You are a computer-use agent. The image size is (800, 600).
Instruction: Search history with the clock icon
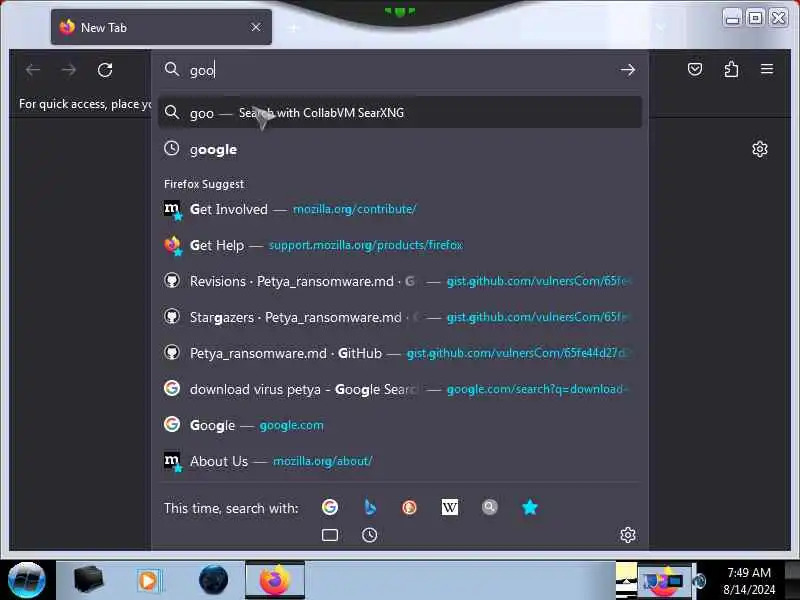point(369,535)
